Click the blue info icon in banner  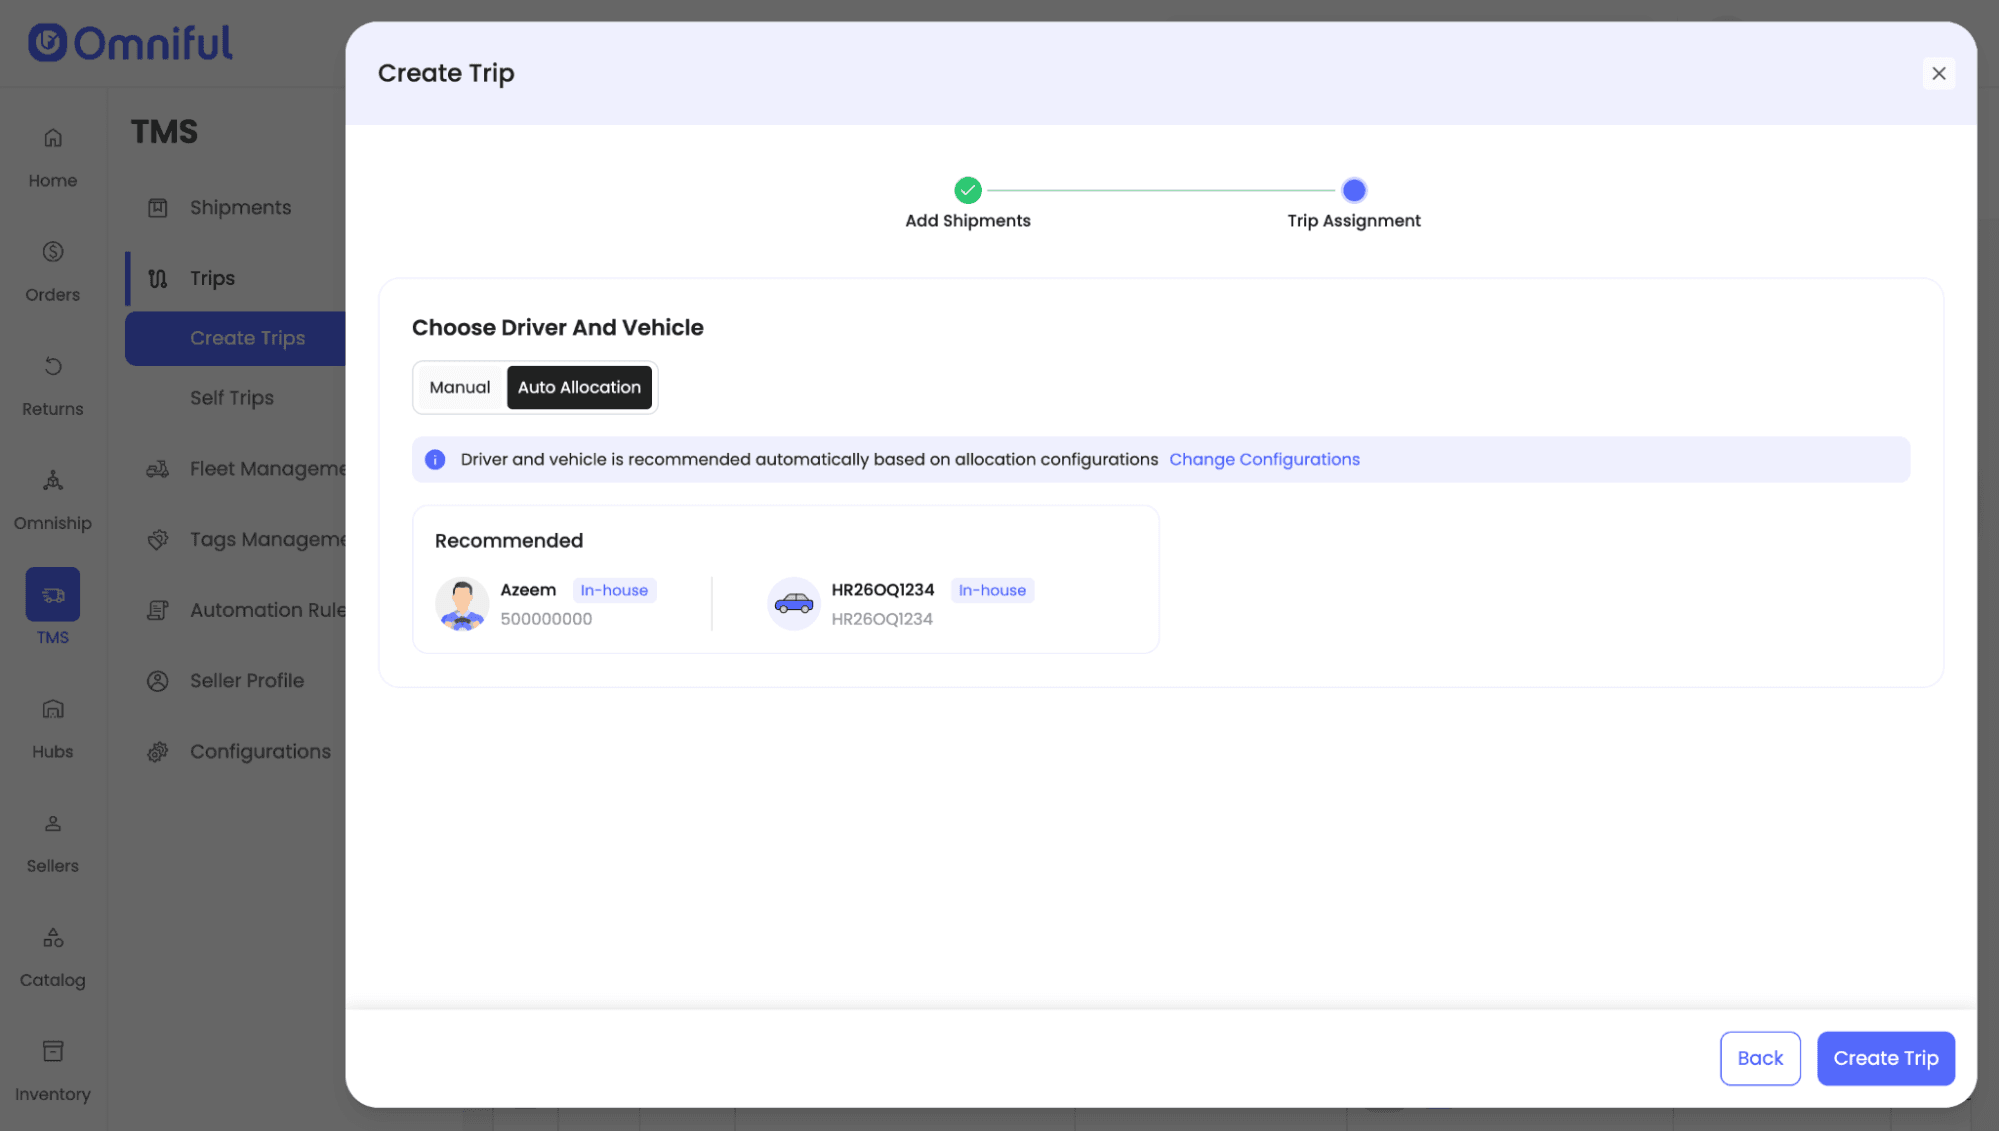click(435, 460)
